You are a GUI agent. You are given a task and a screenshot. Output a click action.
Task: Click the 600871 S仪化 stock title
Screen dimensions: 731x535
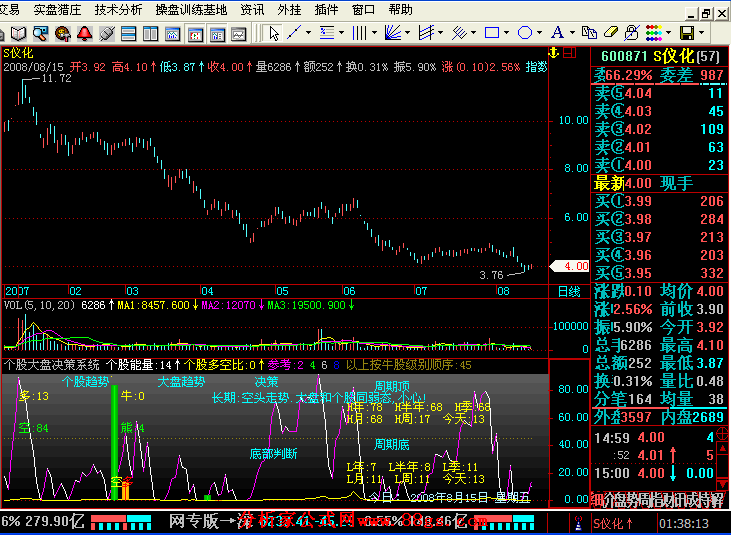[660, 56]
